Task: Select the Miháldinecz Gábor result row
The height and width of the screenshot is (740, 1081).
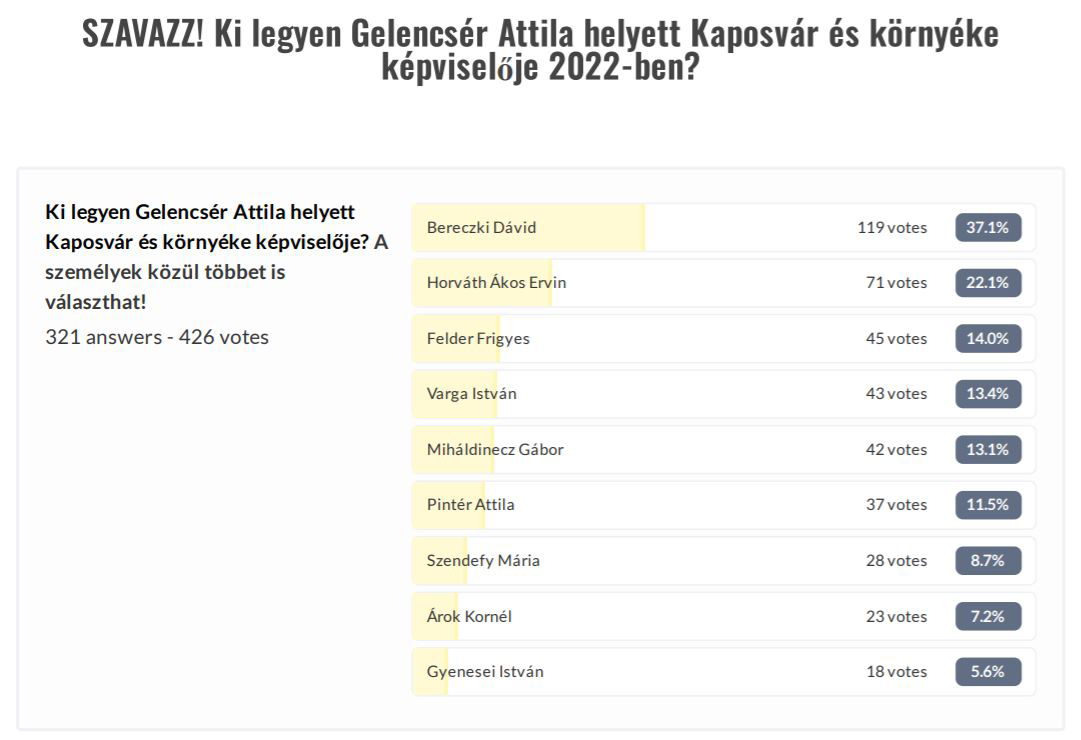Action: [723, 450]
